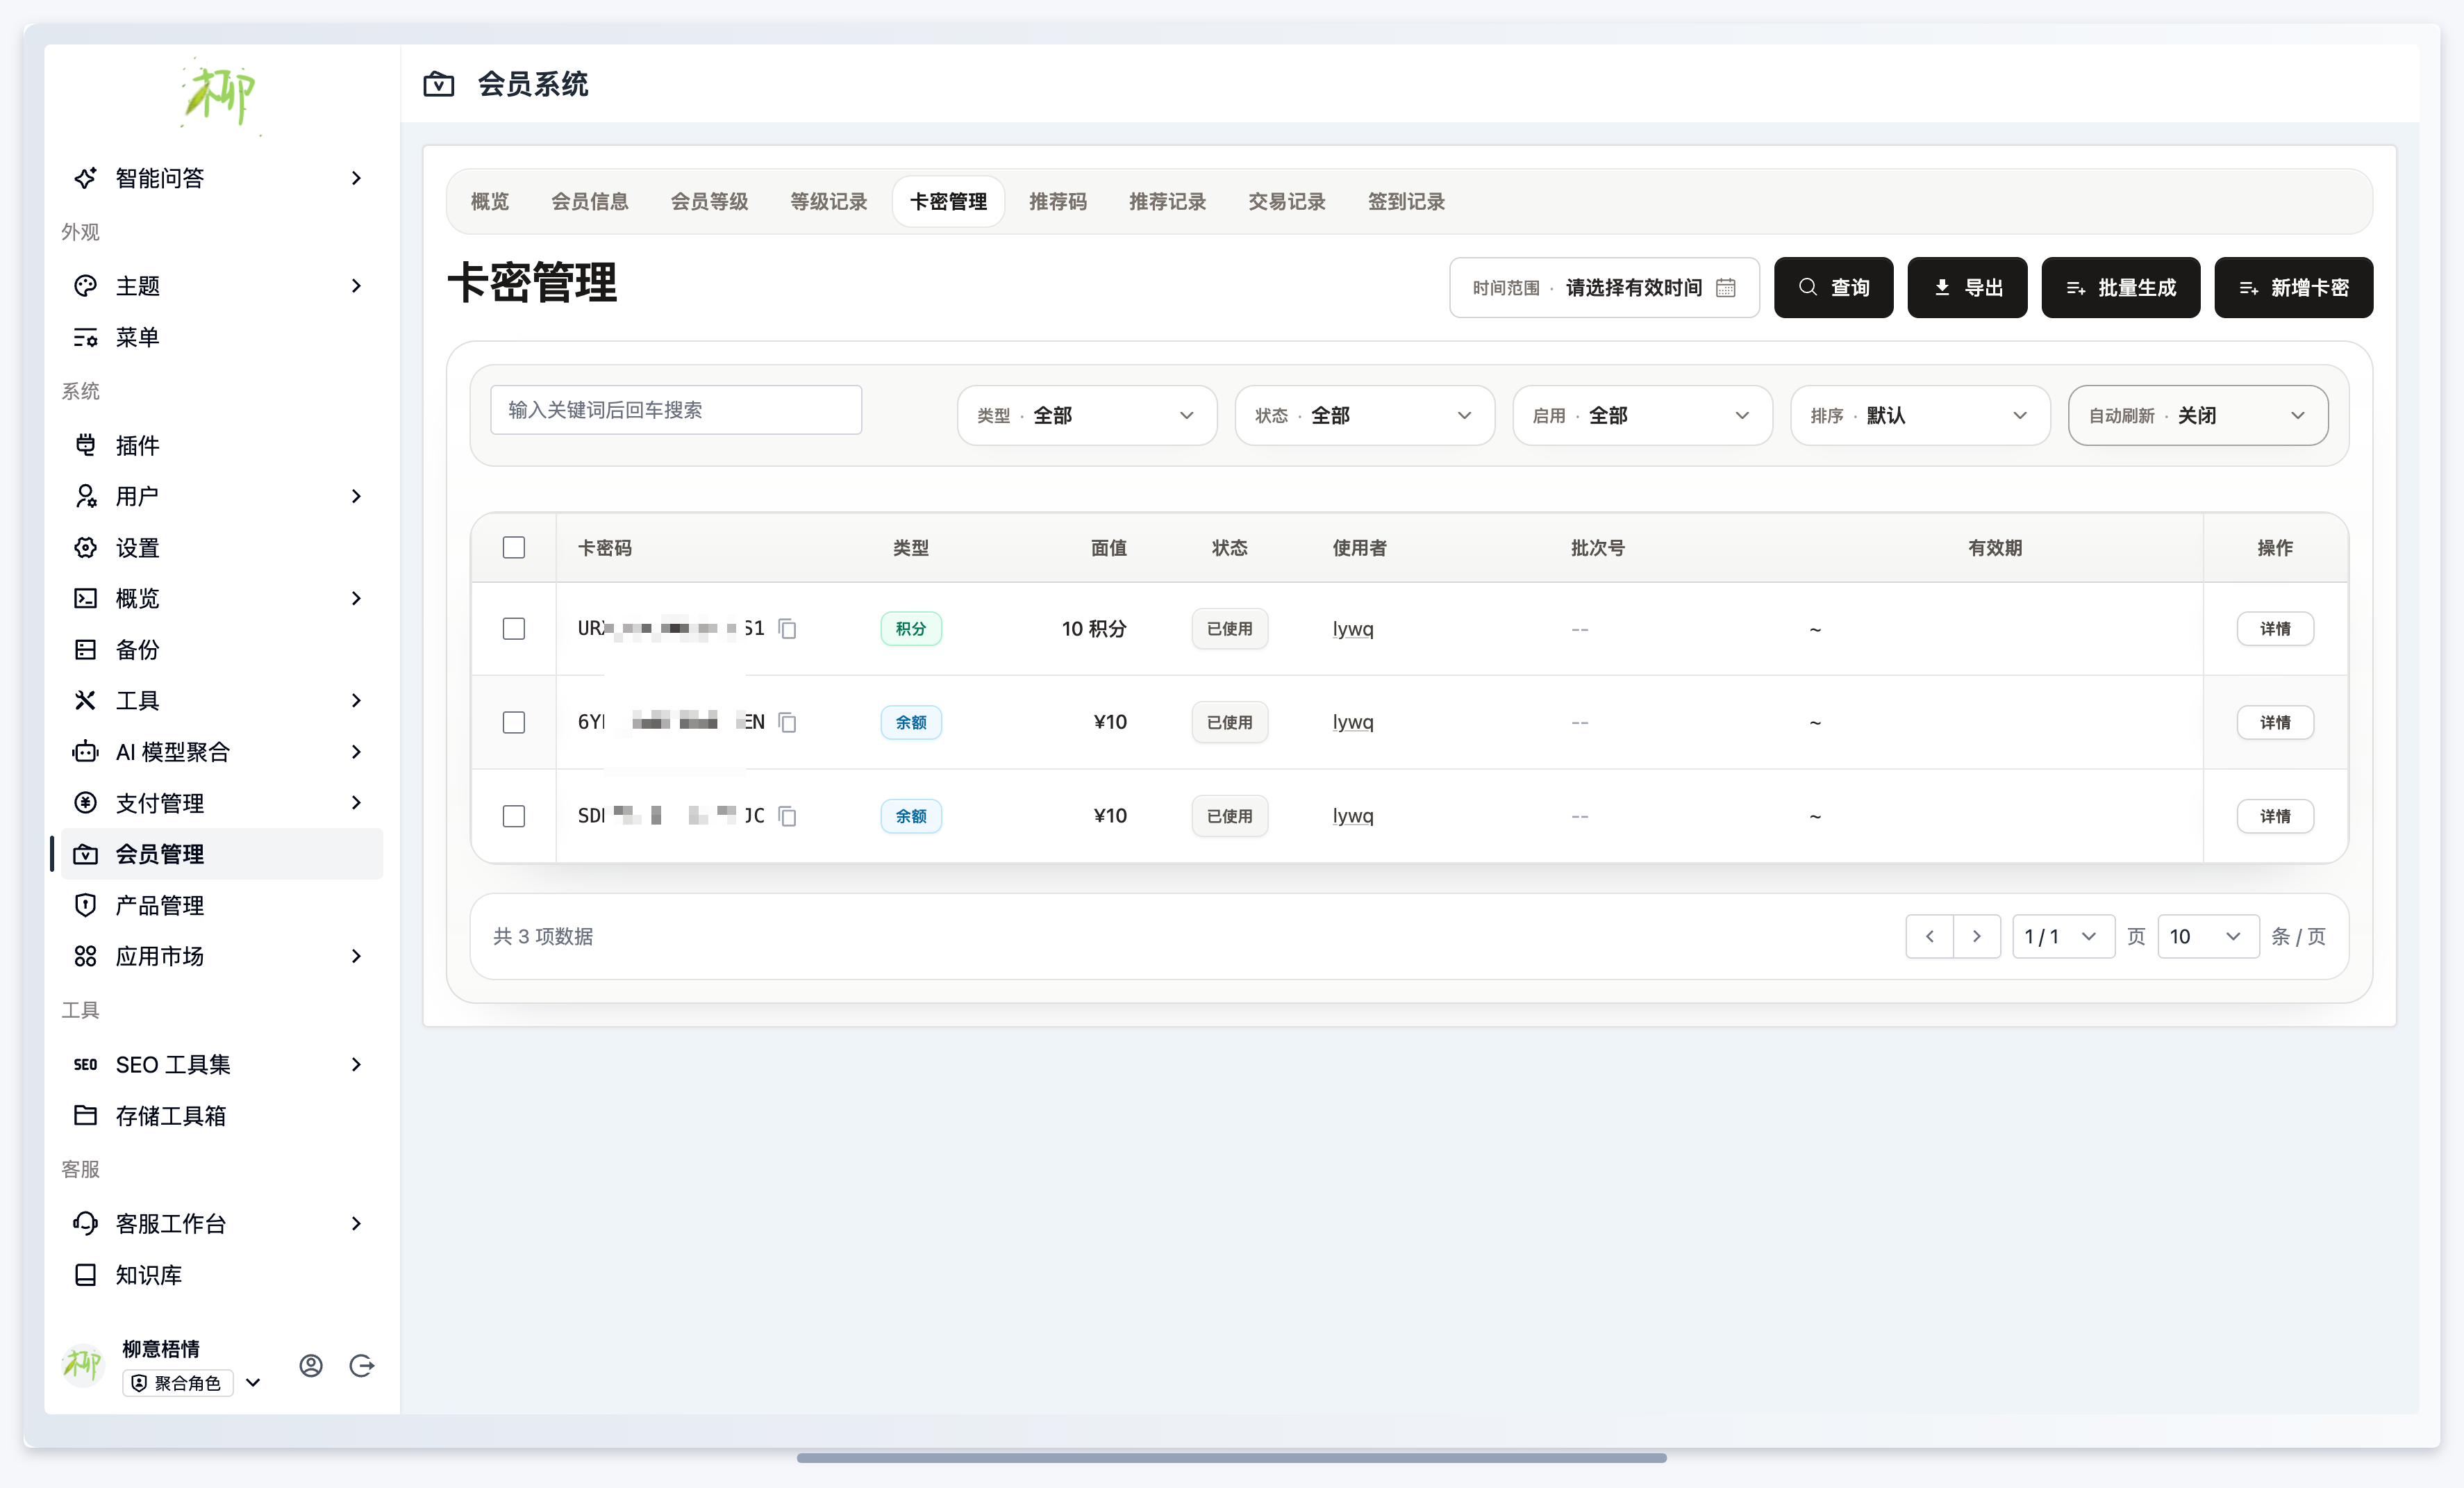This screenshot has width=2464, height=1488.
Task: Expand the 聚合角色 role switcher
Action: tap(253, 1383)
